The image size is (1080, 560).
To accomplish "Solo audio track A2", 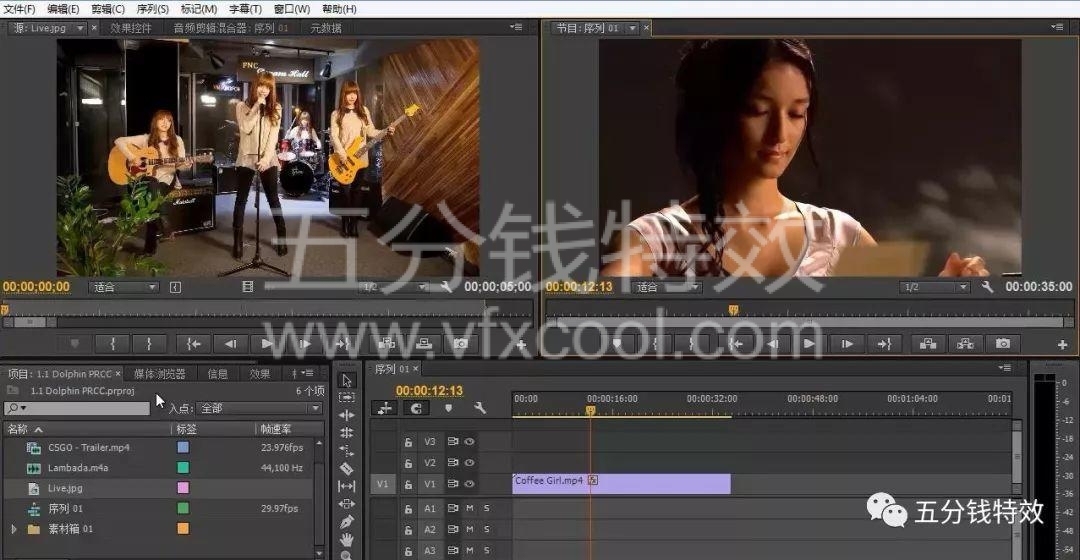I will tap(486, 530).
